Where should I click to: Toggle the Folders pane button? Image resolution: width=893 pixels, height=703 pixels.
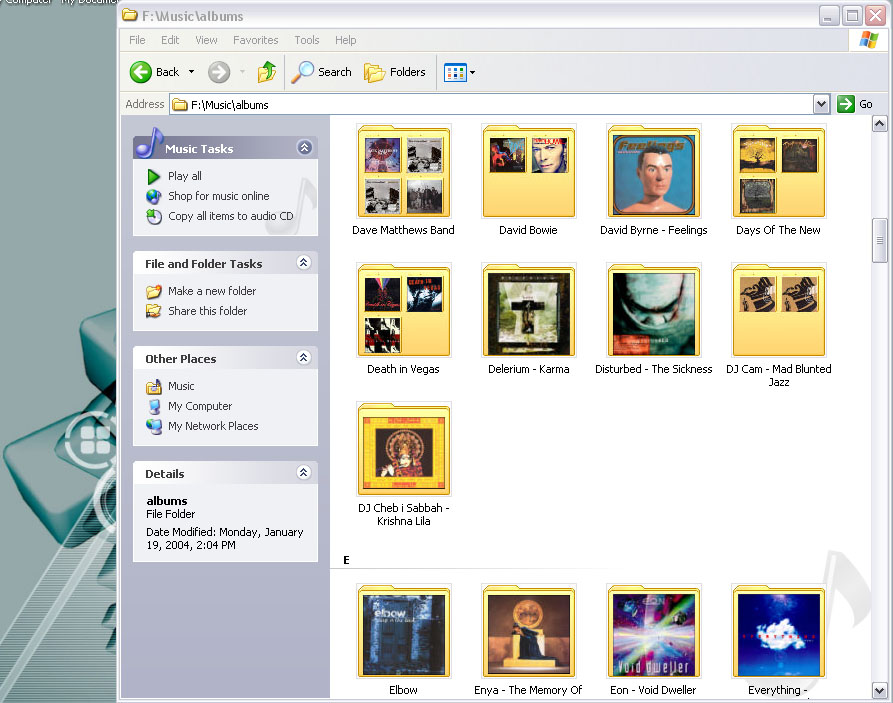click(x=395, y=72)
